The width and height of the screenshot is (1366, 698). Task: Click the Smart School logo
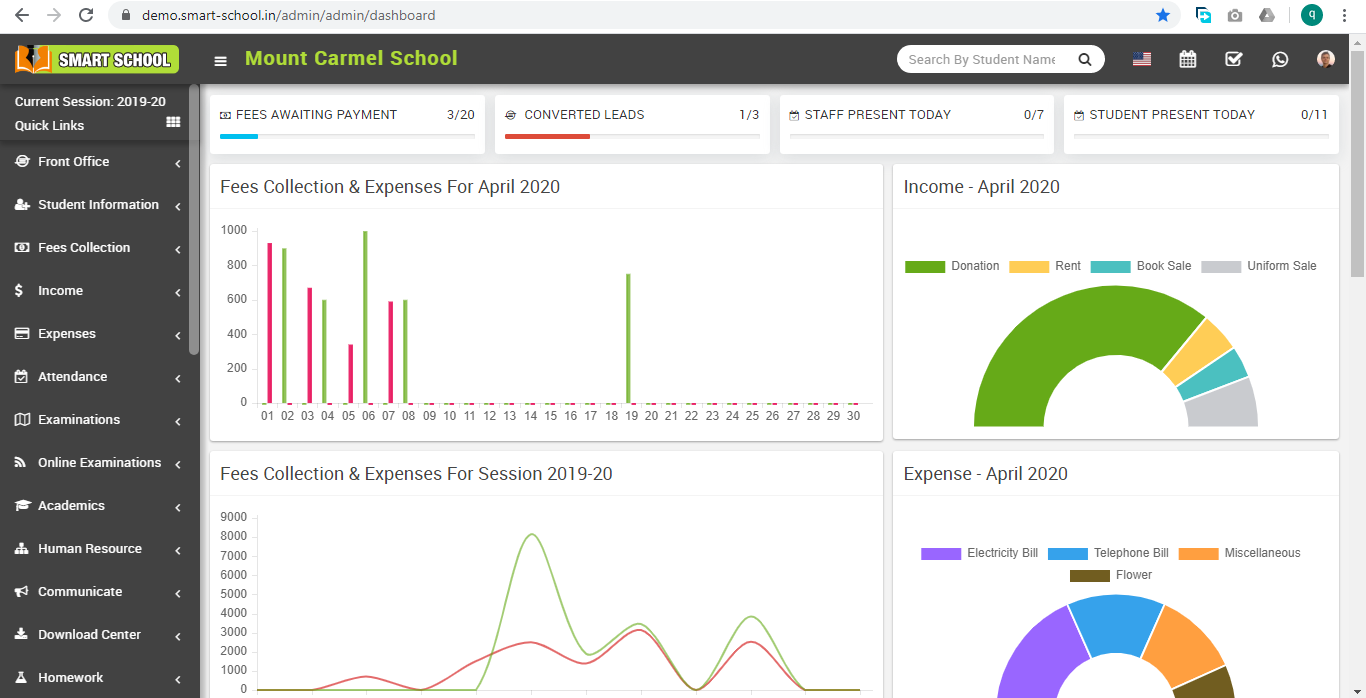click(x=97, y=59)
